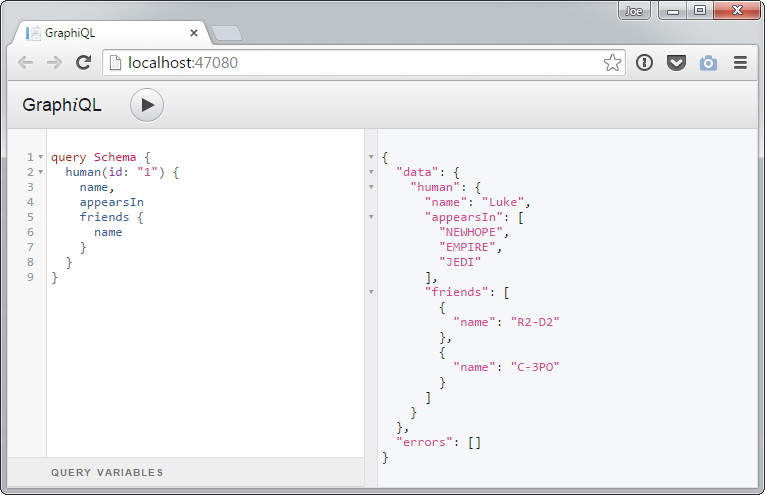
Task: Click the appearsIn field in the query editor
Action: tap(112, 202)
